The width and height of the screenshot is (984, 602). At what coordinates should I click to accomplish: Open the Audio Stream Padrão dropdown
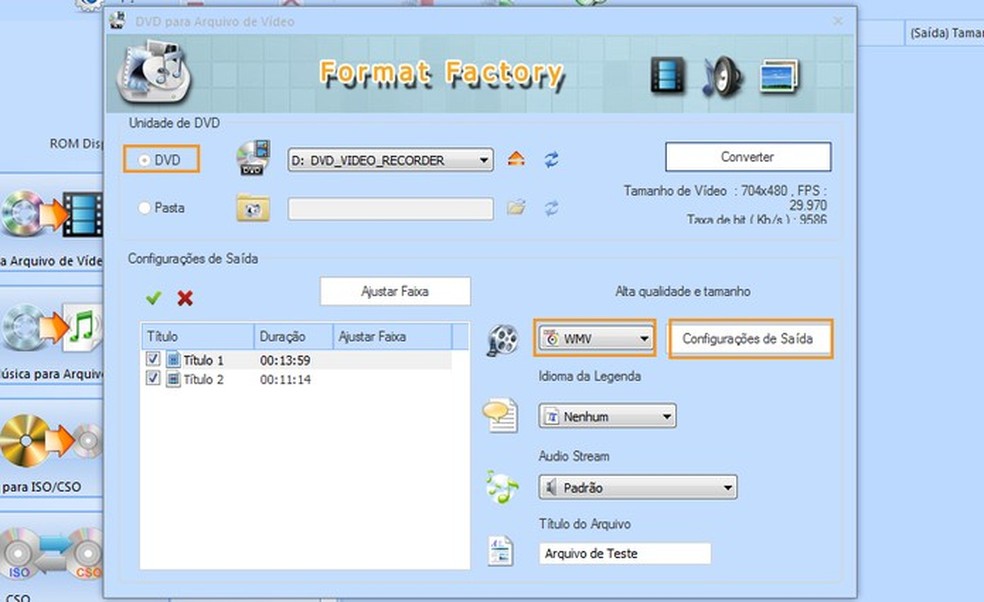(638, 487)
